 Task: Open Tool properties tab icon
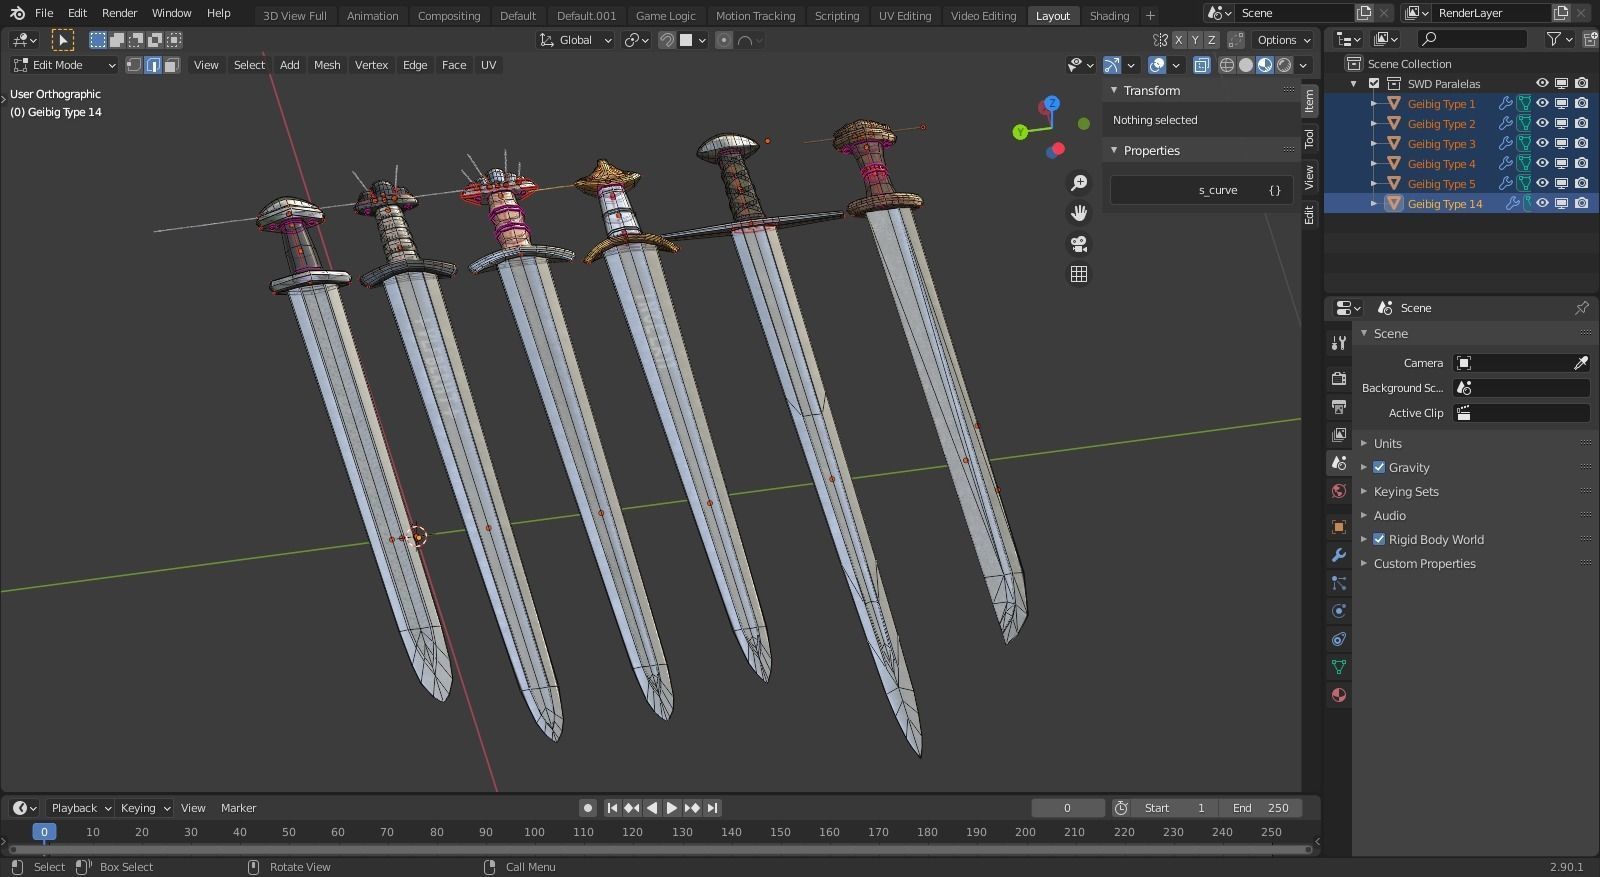click(x=1339, y=343)
